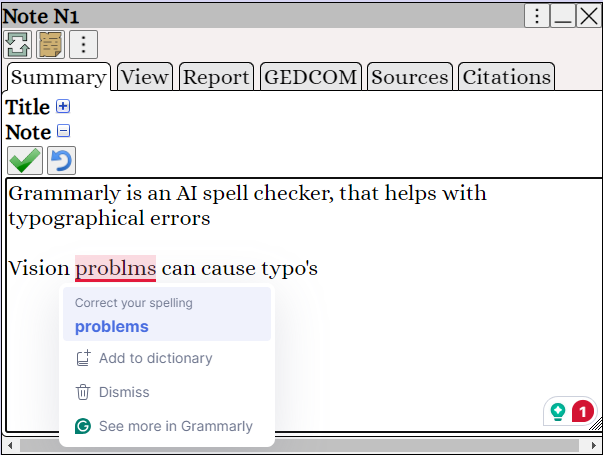
Task: Click the red Grammarly error count badge
Action: click(583, 412)
